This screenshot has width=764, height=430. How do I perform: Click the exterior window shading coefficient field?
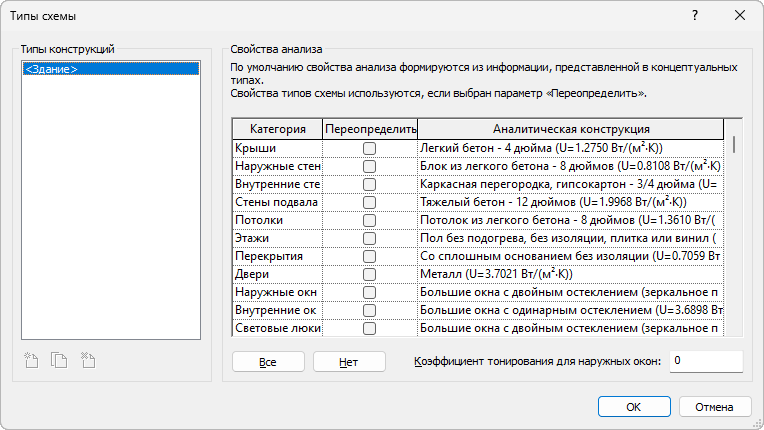click(x=705, y=361)
